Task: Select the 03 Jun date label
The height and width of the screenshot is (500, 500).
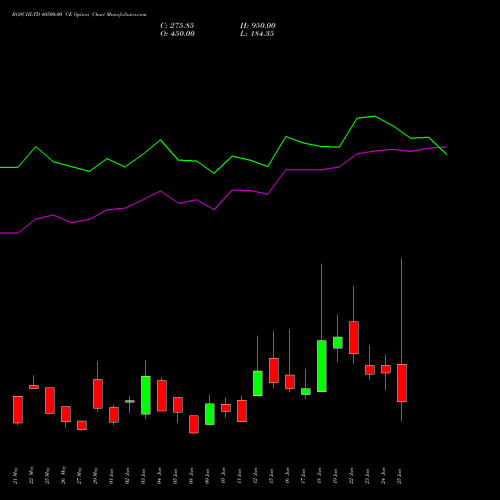Action: click(x=144, y=476)
